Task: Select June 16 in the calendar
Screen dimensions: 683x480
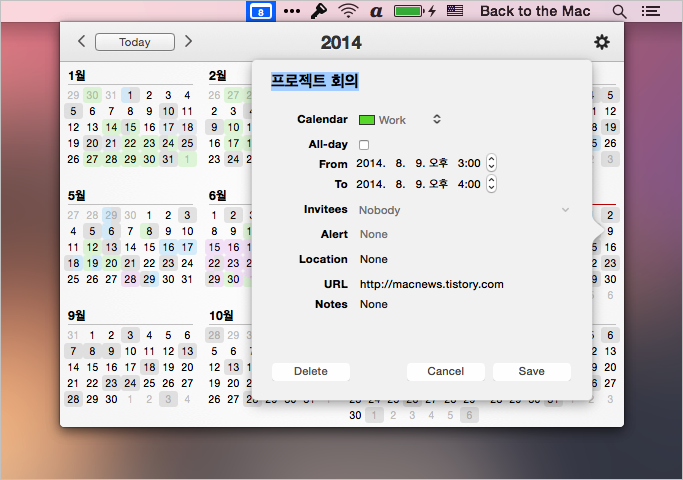Action: (233, 247)
